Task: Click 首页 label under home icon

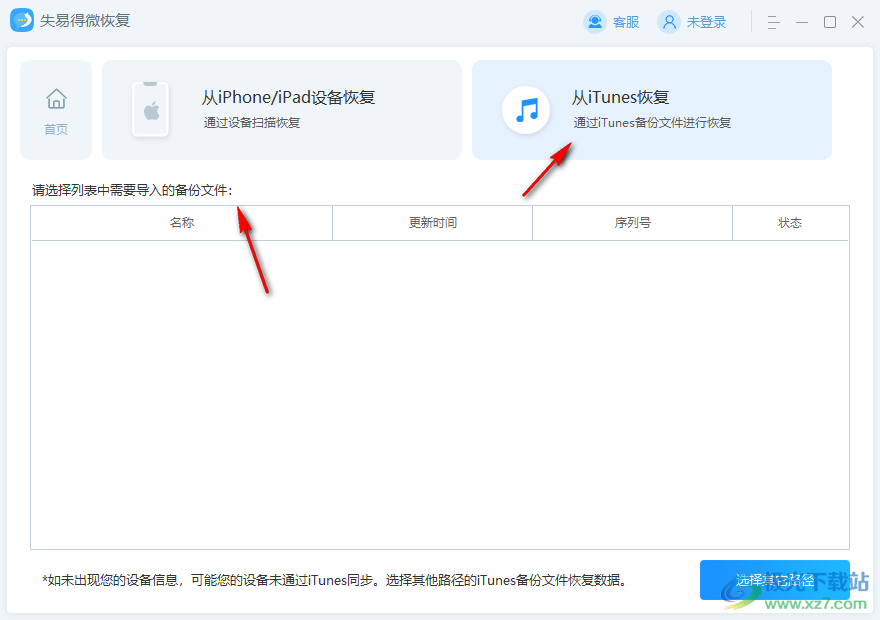Action: pyautogui.click(x=56, y=130)
